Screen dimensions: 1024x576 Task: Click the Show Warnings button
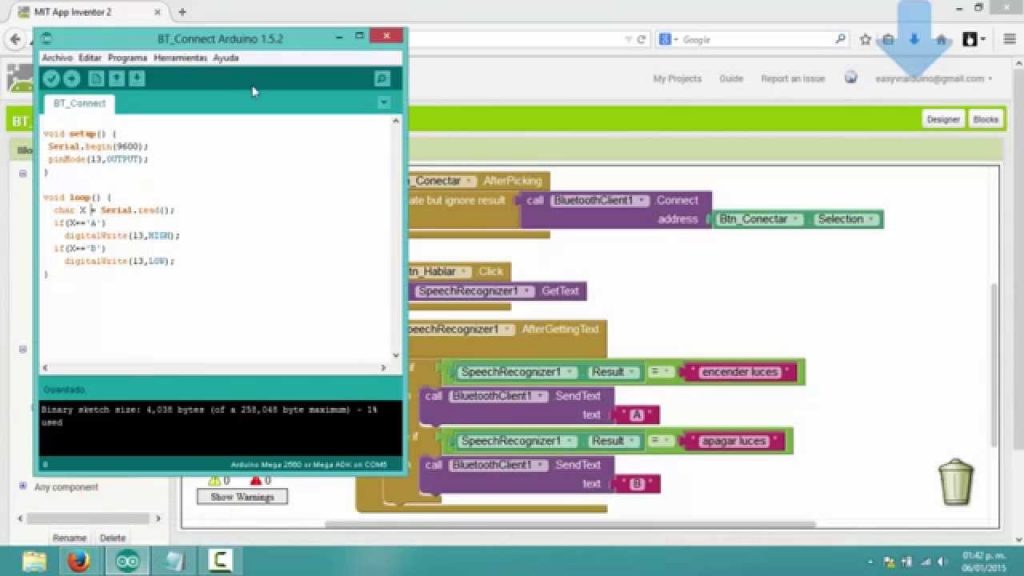point(242,497)
